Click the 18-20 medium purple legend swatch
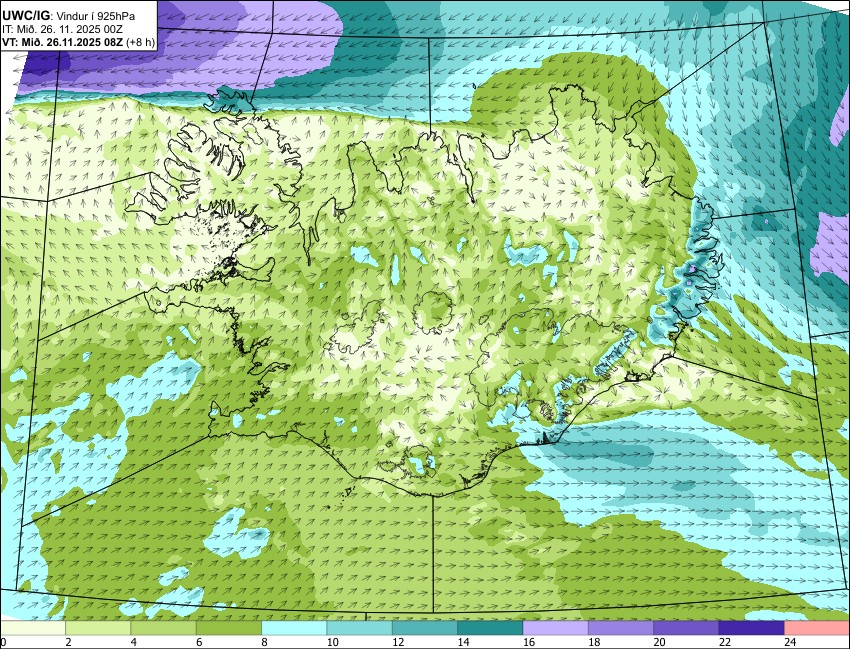850x649 pixels. [621, 628]
